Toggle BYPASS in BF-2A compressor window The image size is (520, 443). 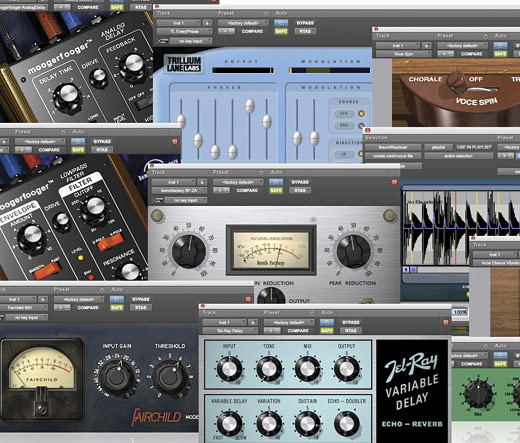300,182
